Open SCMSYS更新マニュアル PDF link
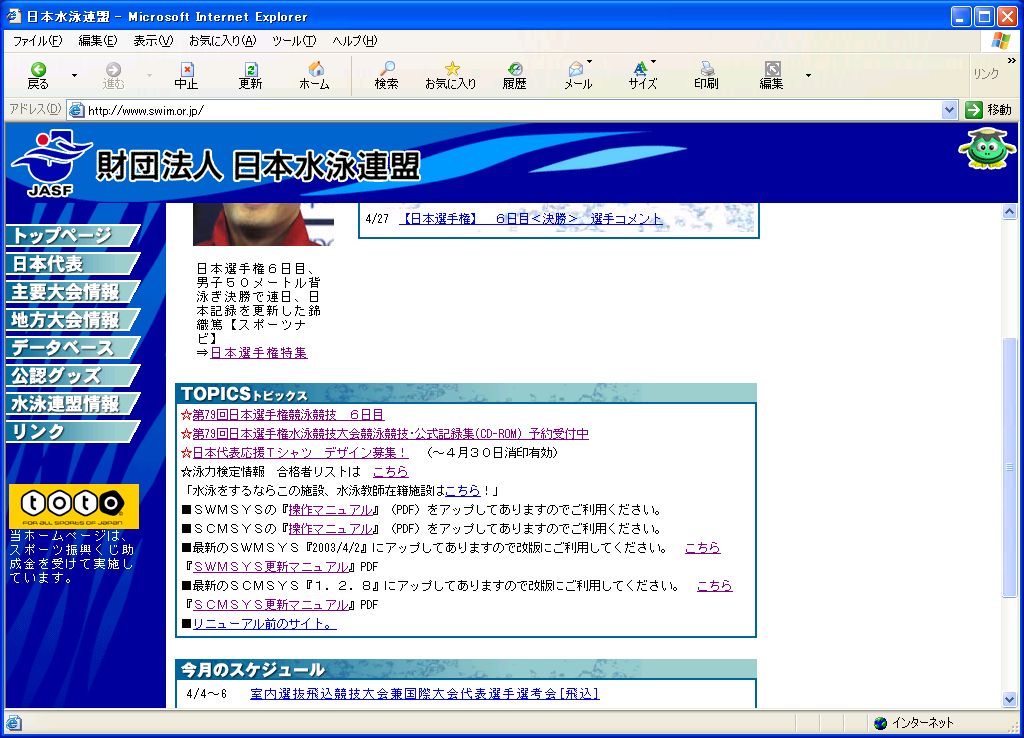This screenshot has width=1024, height=738. pyautogui.click(x=271, y=604)
